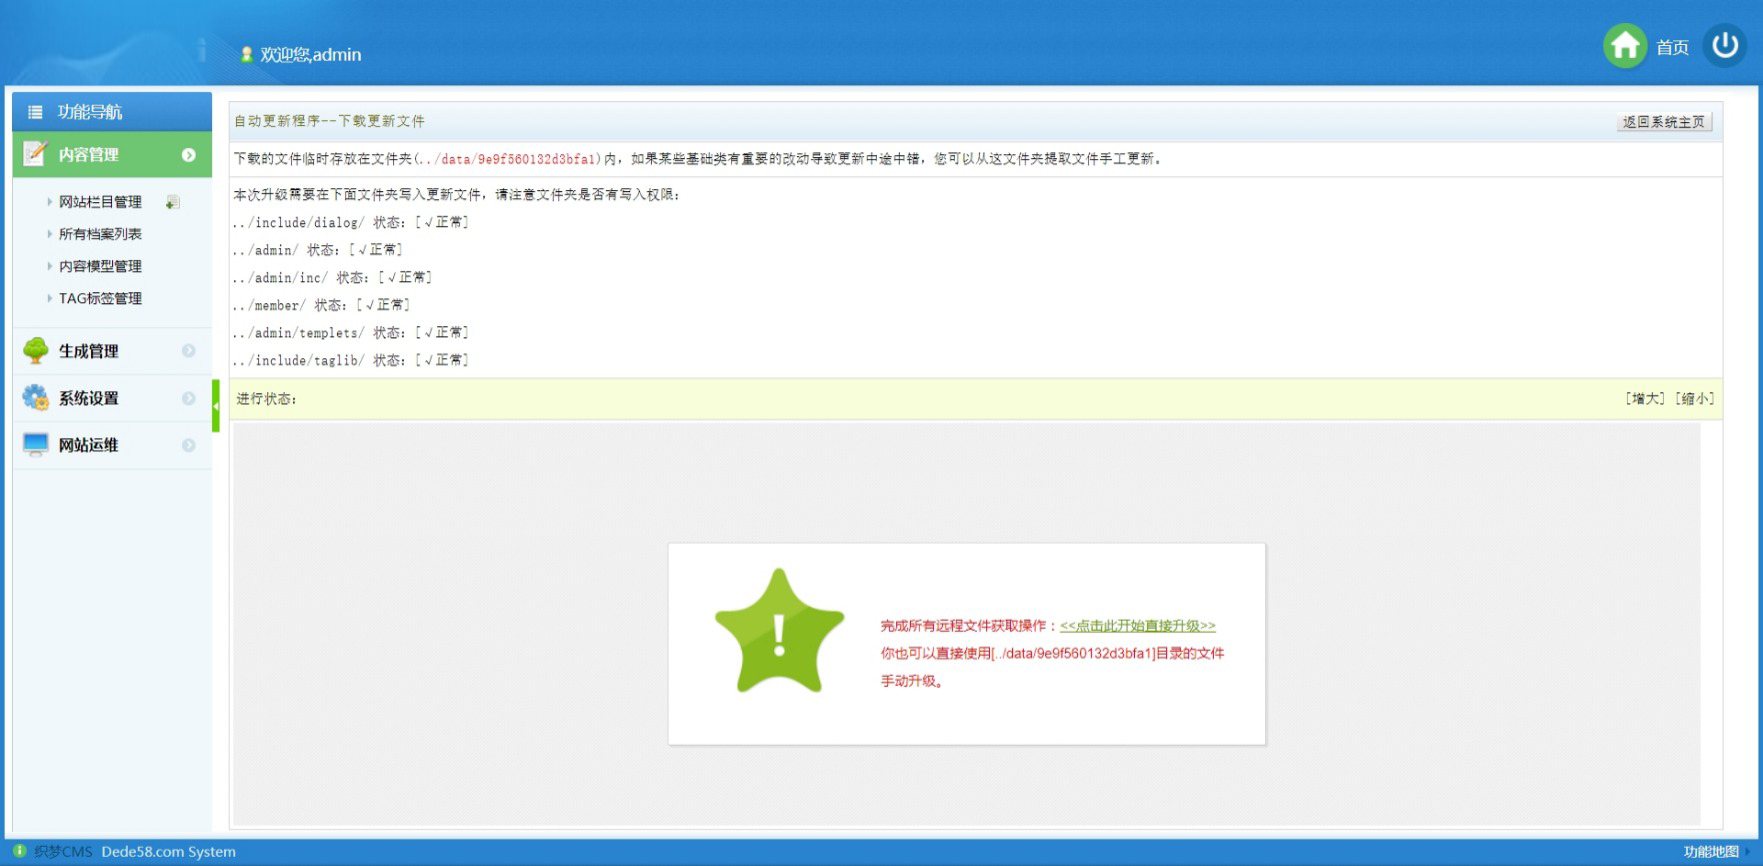Click the [增大] enlarge link
The width and height of the screenshot is (1763, 866).
coord(1646,399)
